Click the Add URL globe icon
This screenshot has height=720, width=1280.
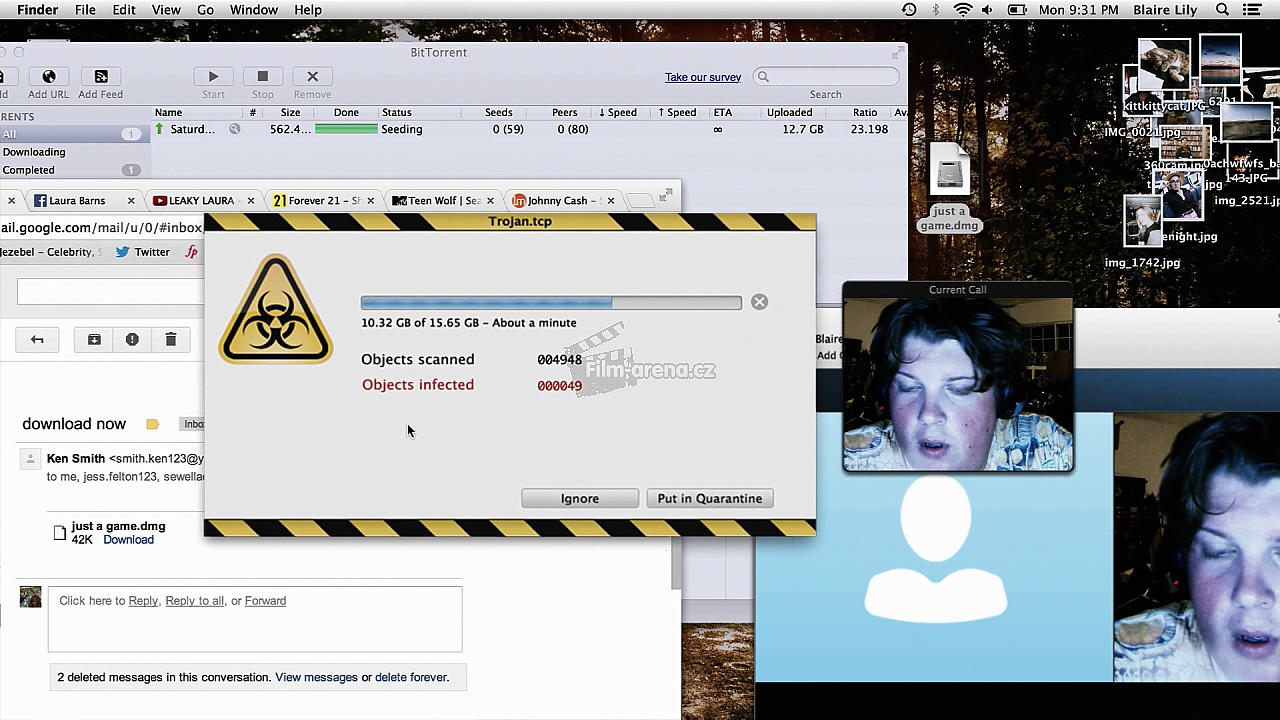pos(48,77)
